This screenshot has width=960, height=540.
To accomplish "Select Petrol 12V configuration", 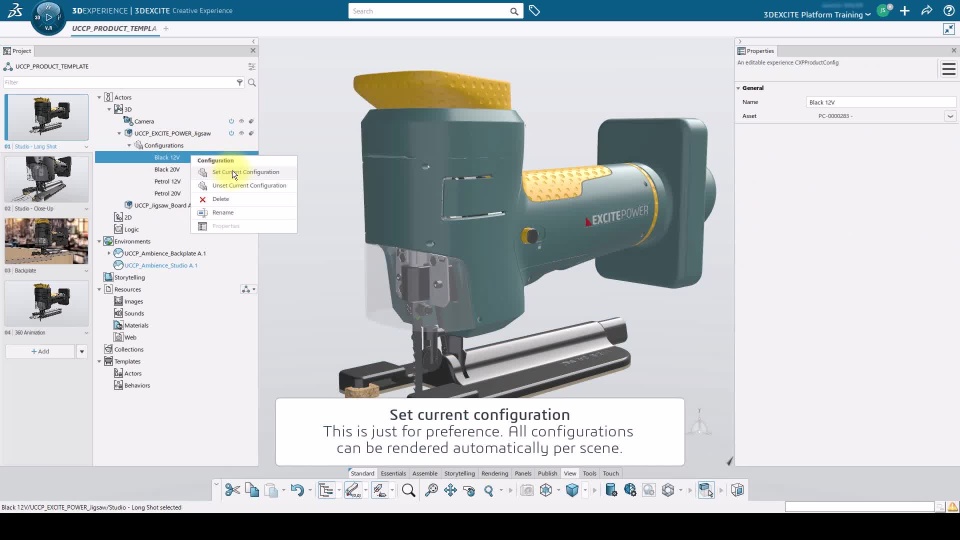I will (167, 181).
